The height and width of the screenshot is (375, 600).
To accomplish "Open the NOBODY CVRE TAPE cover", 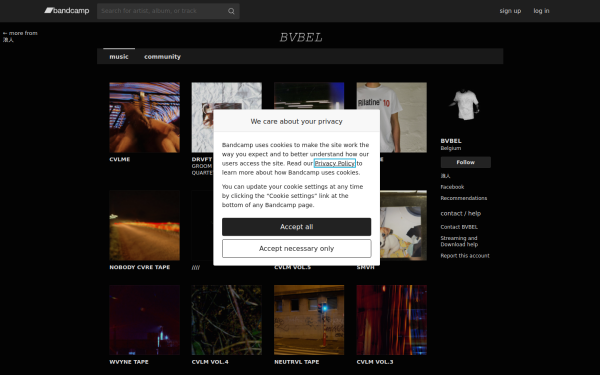I will [144, 225].
